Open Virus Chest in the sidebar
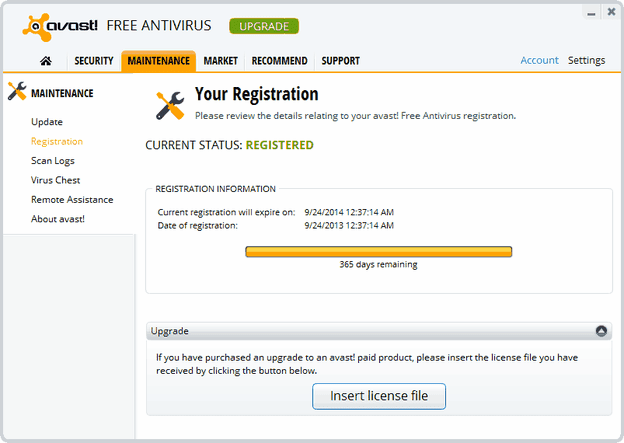 (55, 180)
